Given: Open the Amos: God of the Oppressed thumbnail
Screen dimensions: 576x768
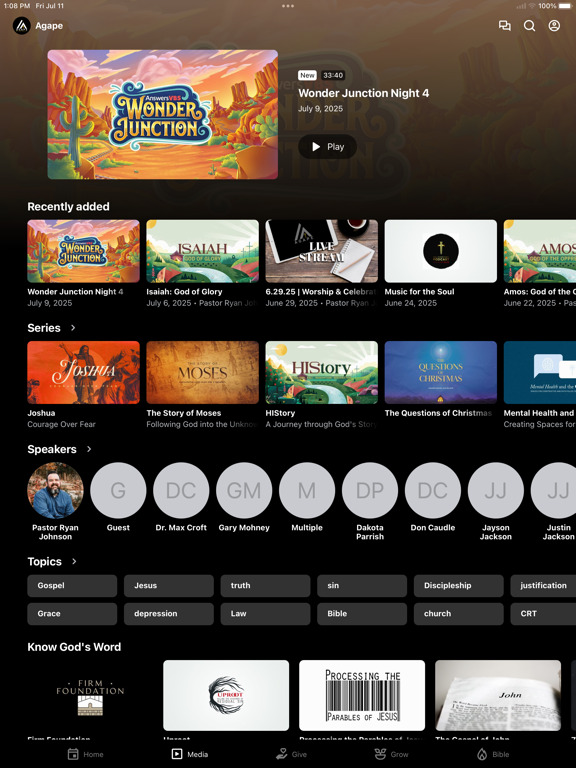Looking at the screenshot, I should pyautogui.click(x=540, y=251).
